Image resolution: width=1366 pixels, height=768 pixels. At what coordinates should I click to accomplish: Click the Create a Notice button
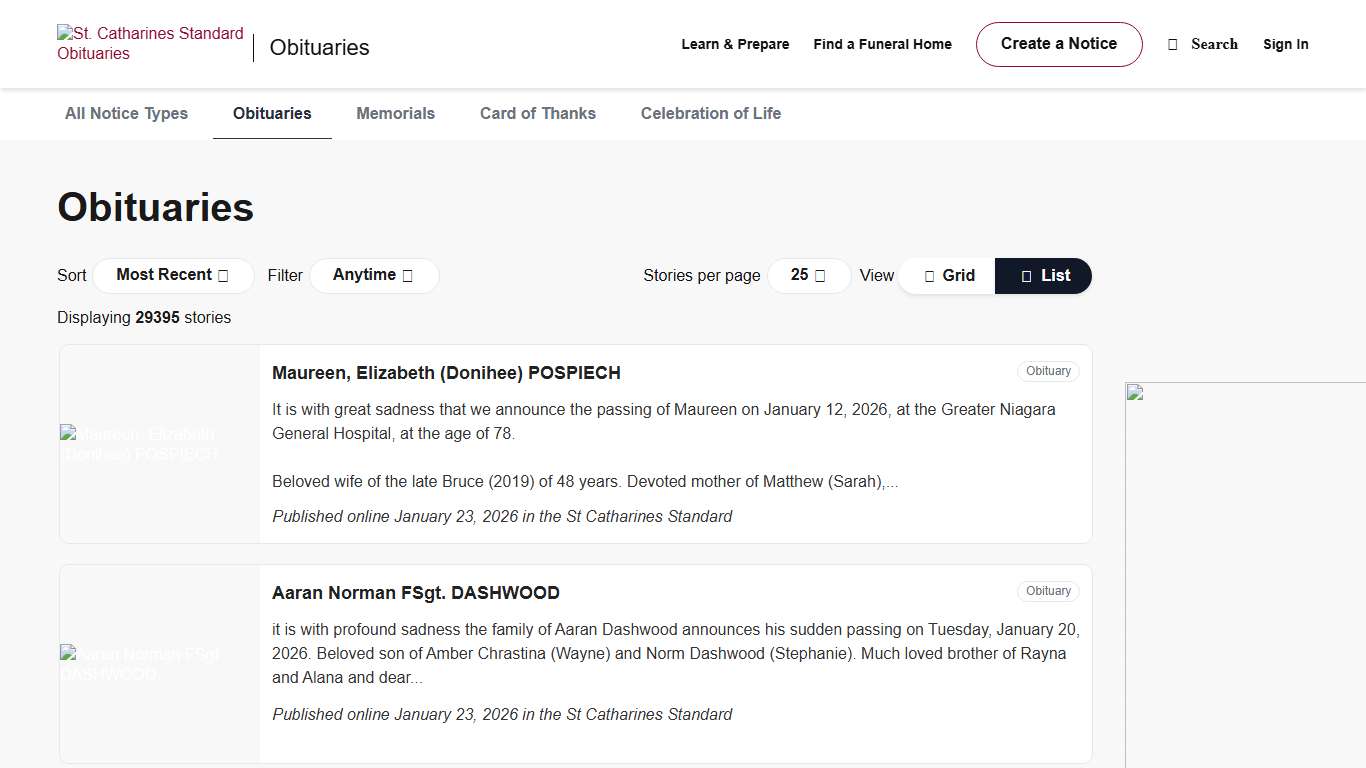1059,44
